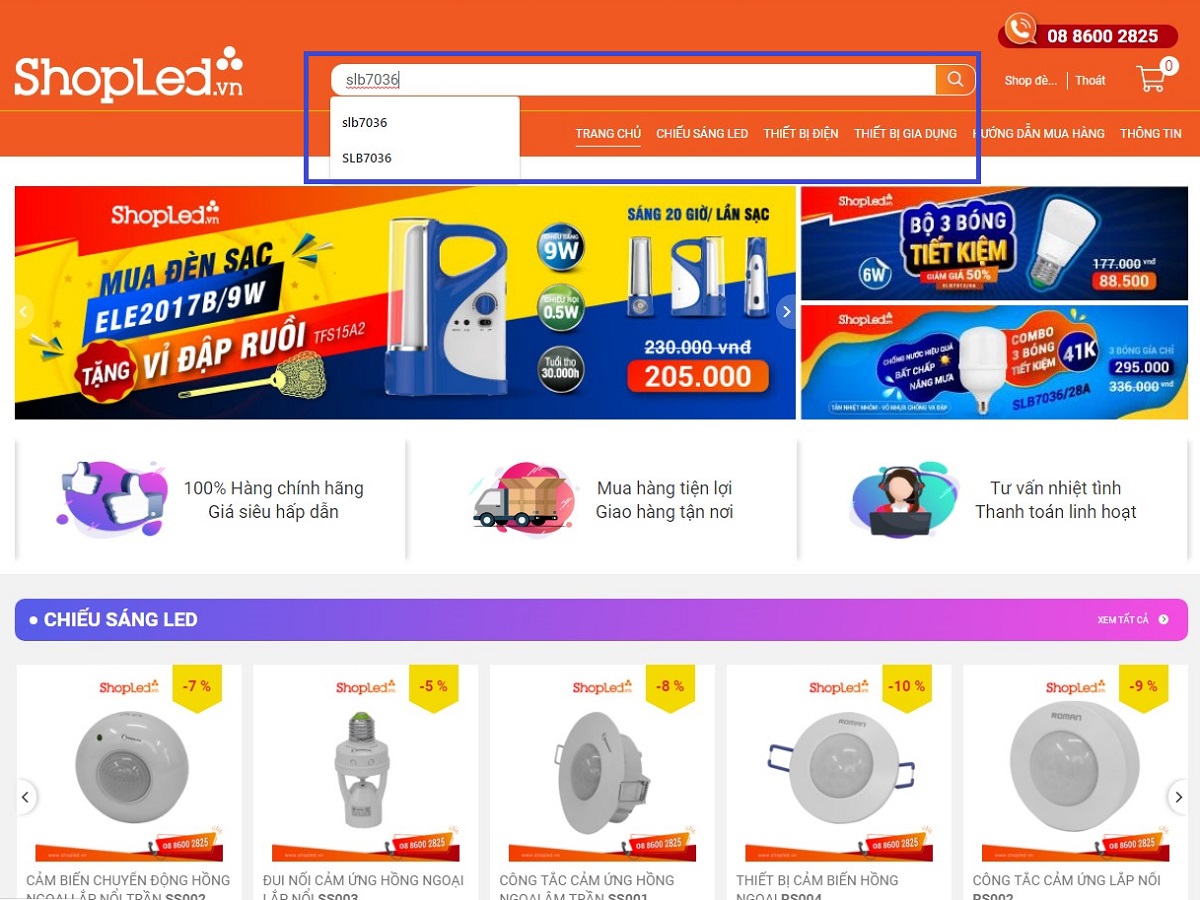The width and height of the screenshot is (1200, 900).
Task: Go to next main banner slide
Action: tap(786, 312)
